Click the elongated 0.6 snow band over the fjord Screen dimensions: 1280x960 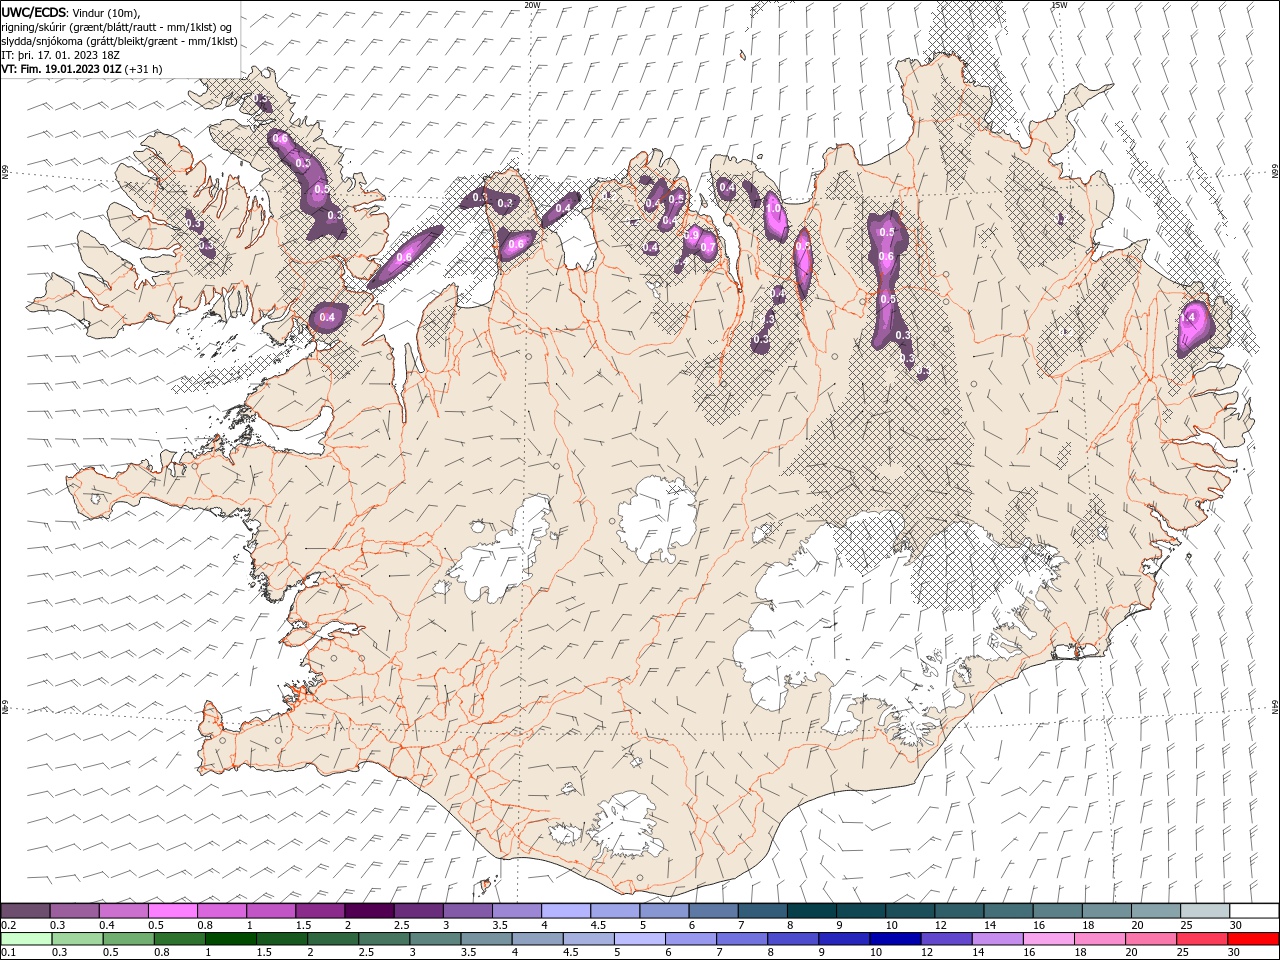[405, 256]
